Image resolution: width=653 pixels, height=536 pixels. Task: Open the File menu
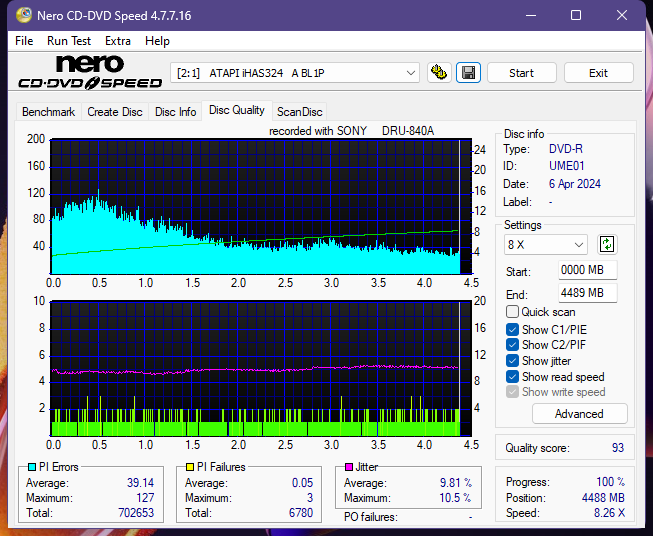[24, 41]
